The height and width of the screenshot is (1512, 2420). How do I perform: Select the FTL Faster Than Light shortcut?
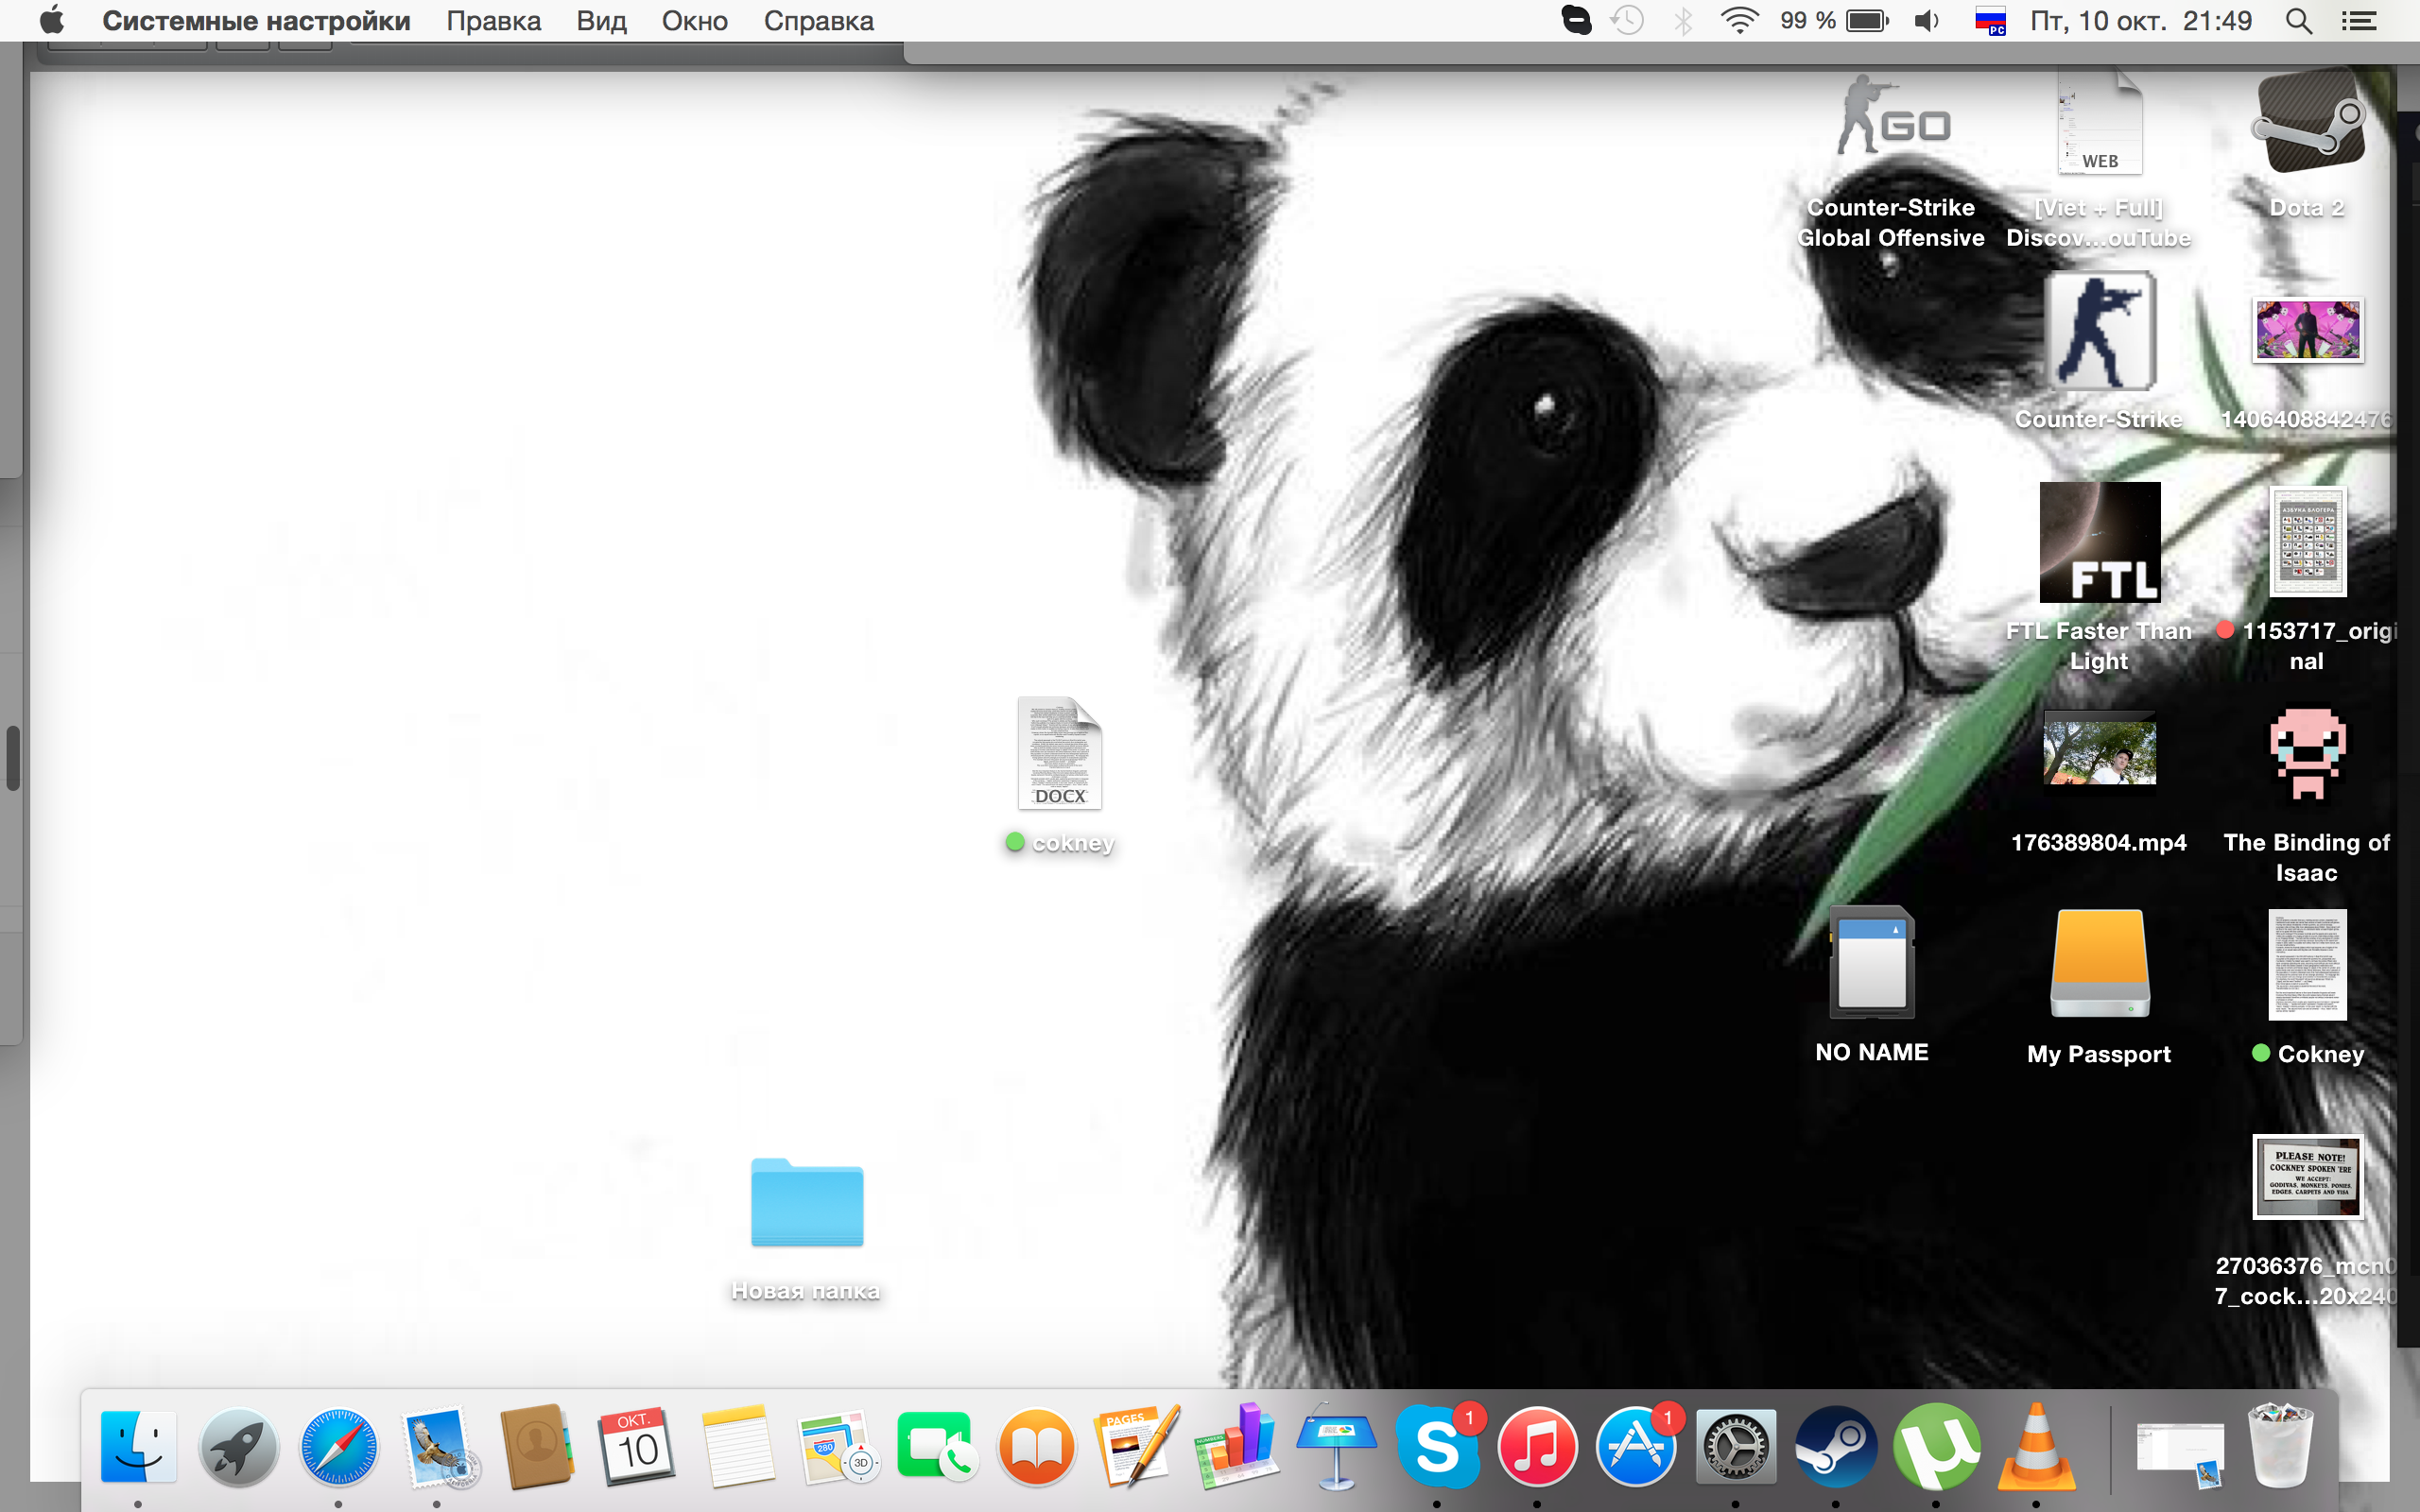point(2099,543)
